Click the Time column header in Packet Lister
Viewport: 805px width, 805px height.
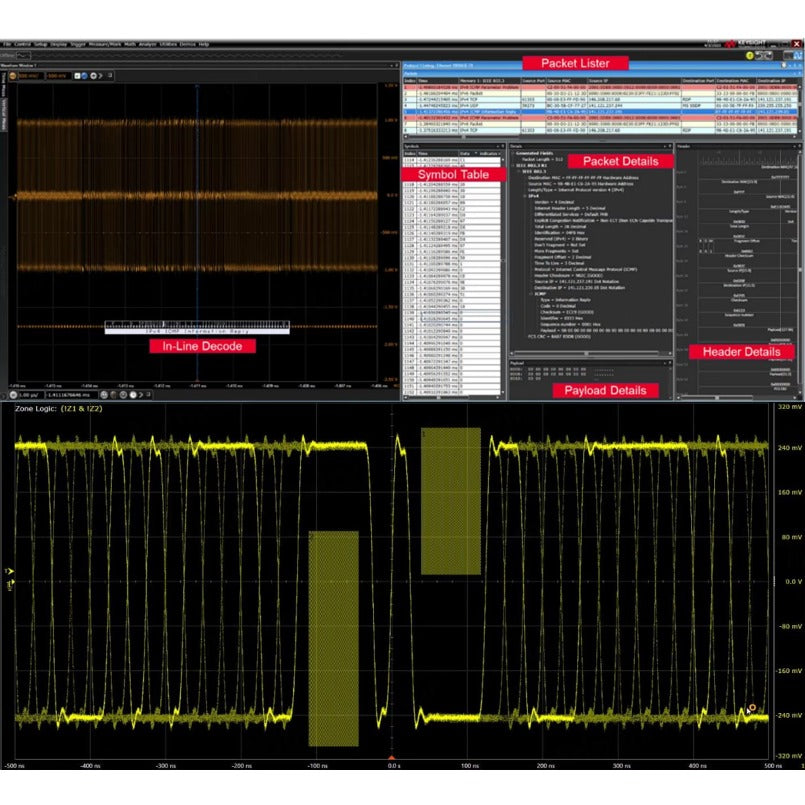click(x=437, y=81)
